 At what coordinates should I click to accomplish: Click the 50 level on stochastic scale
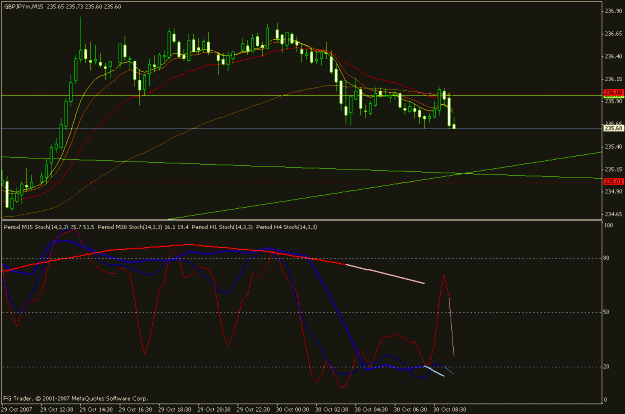tap(607, 312)
